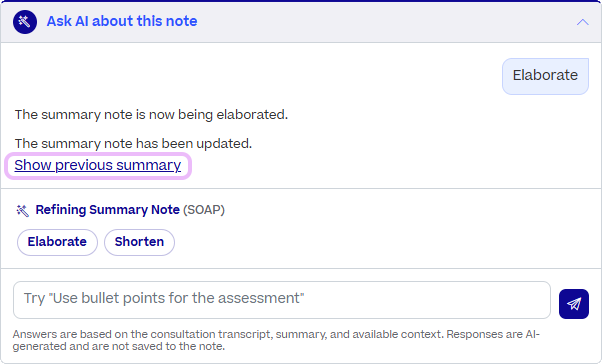
Task: Select the sent 'Elaborate' chat message bubble
Action: (x=545, y=76)
